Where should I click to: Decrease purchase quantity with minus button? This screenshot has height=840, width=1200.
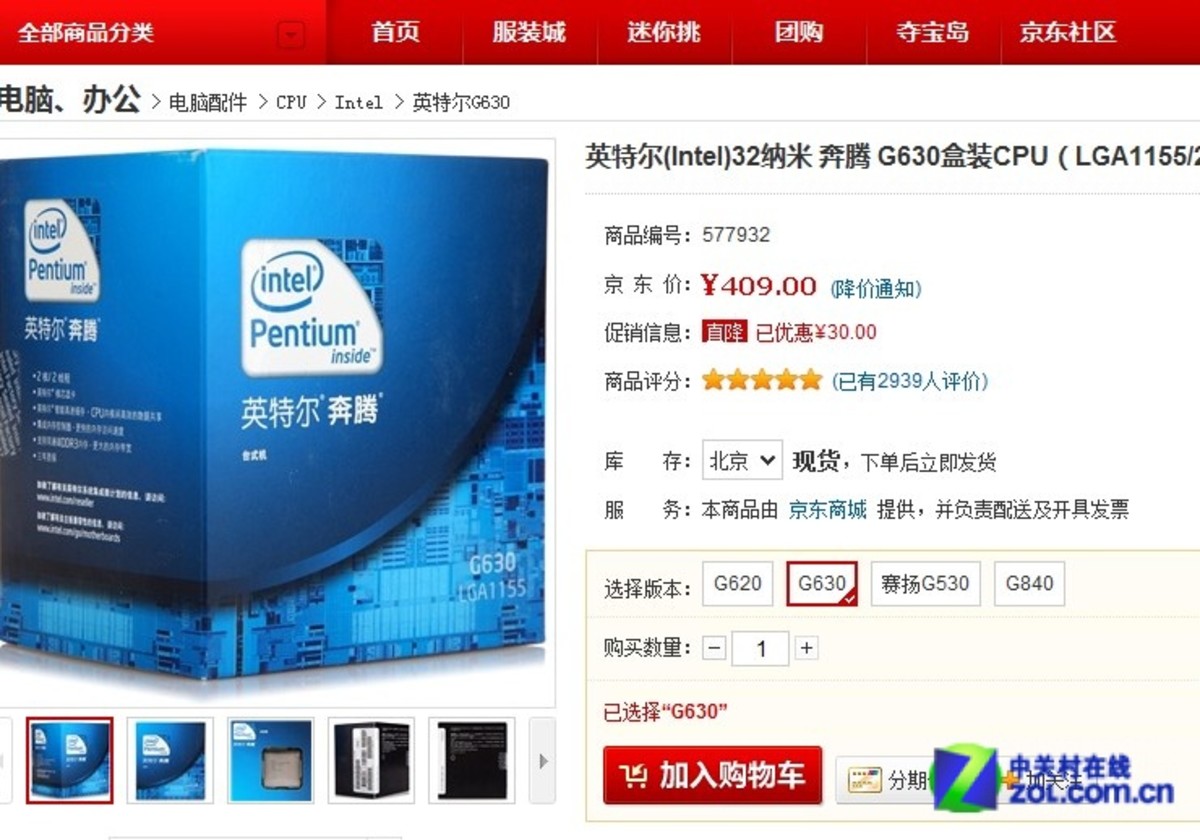tap(714, 648)
